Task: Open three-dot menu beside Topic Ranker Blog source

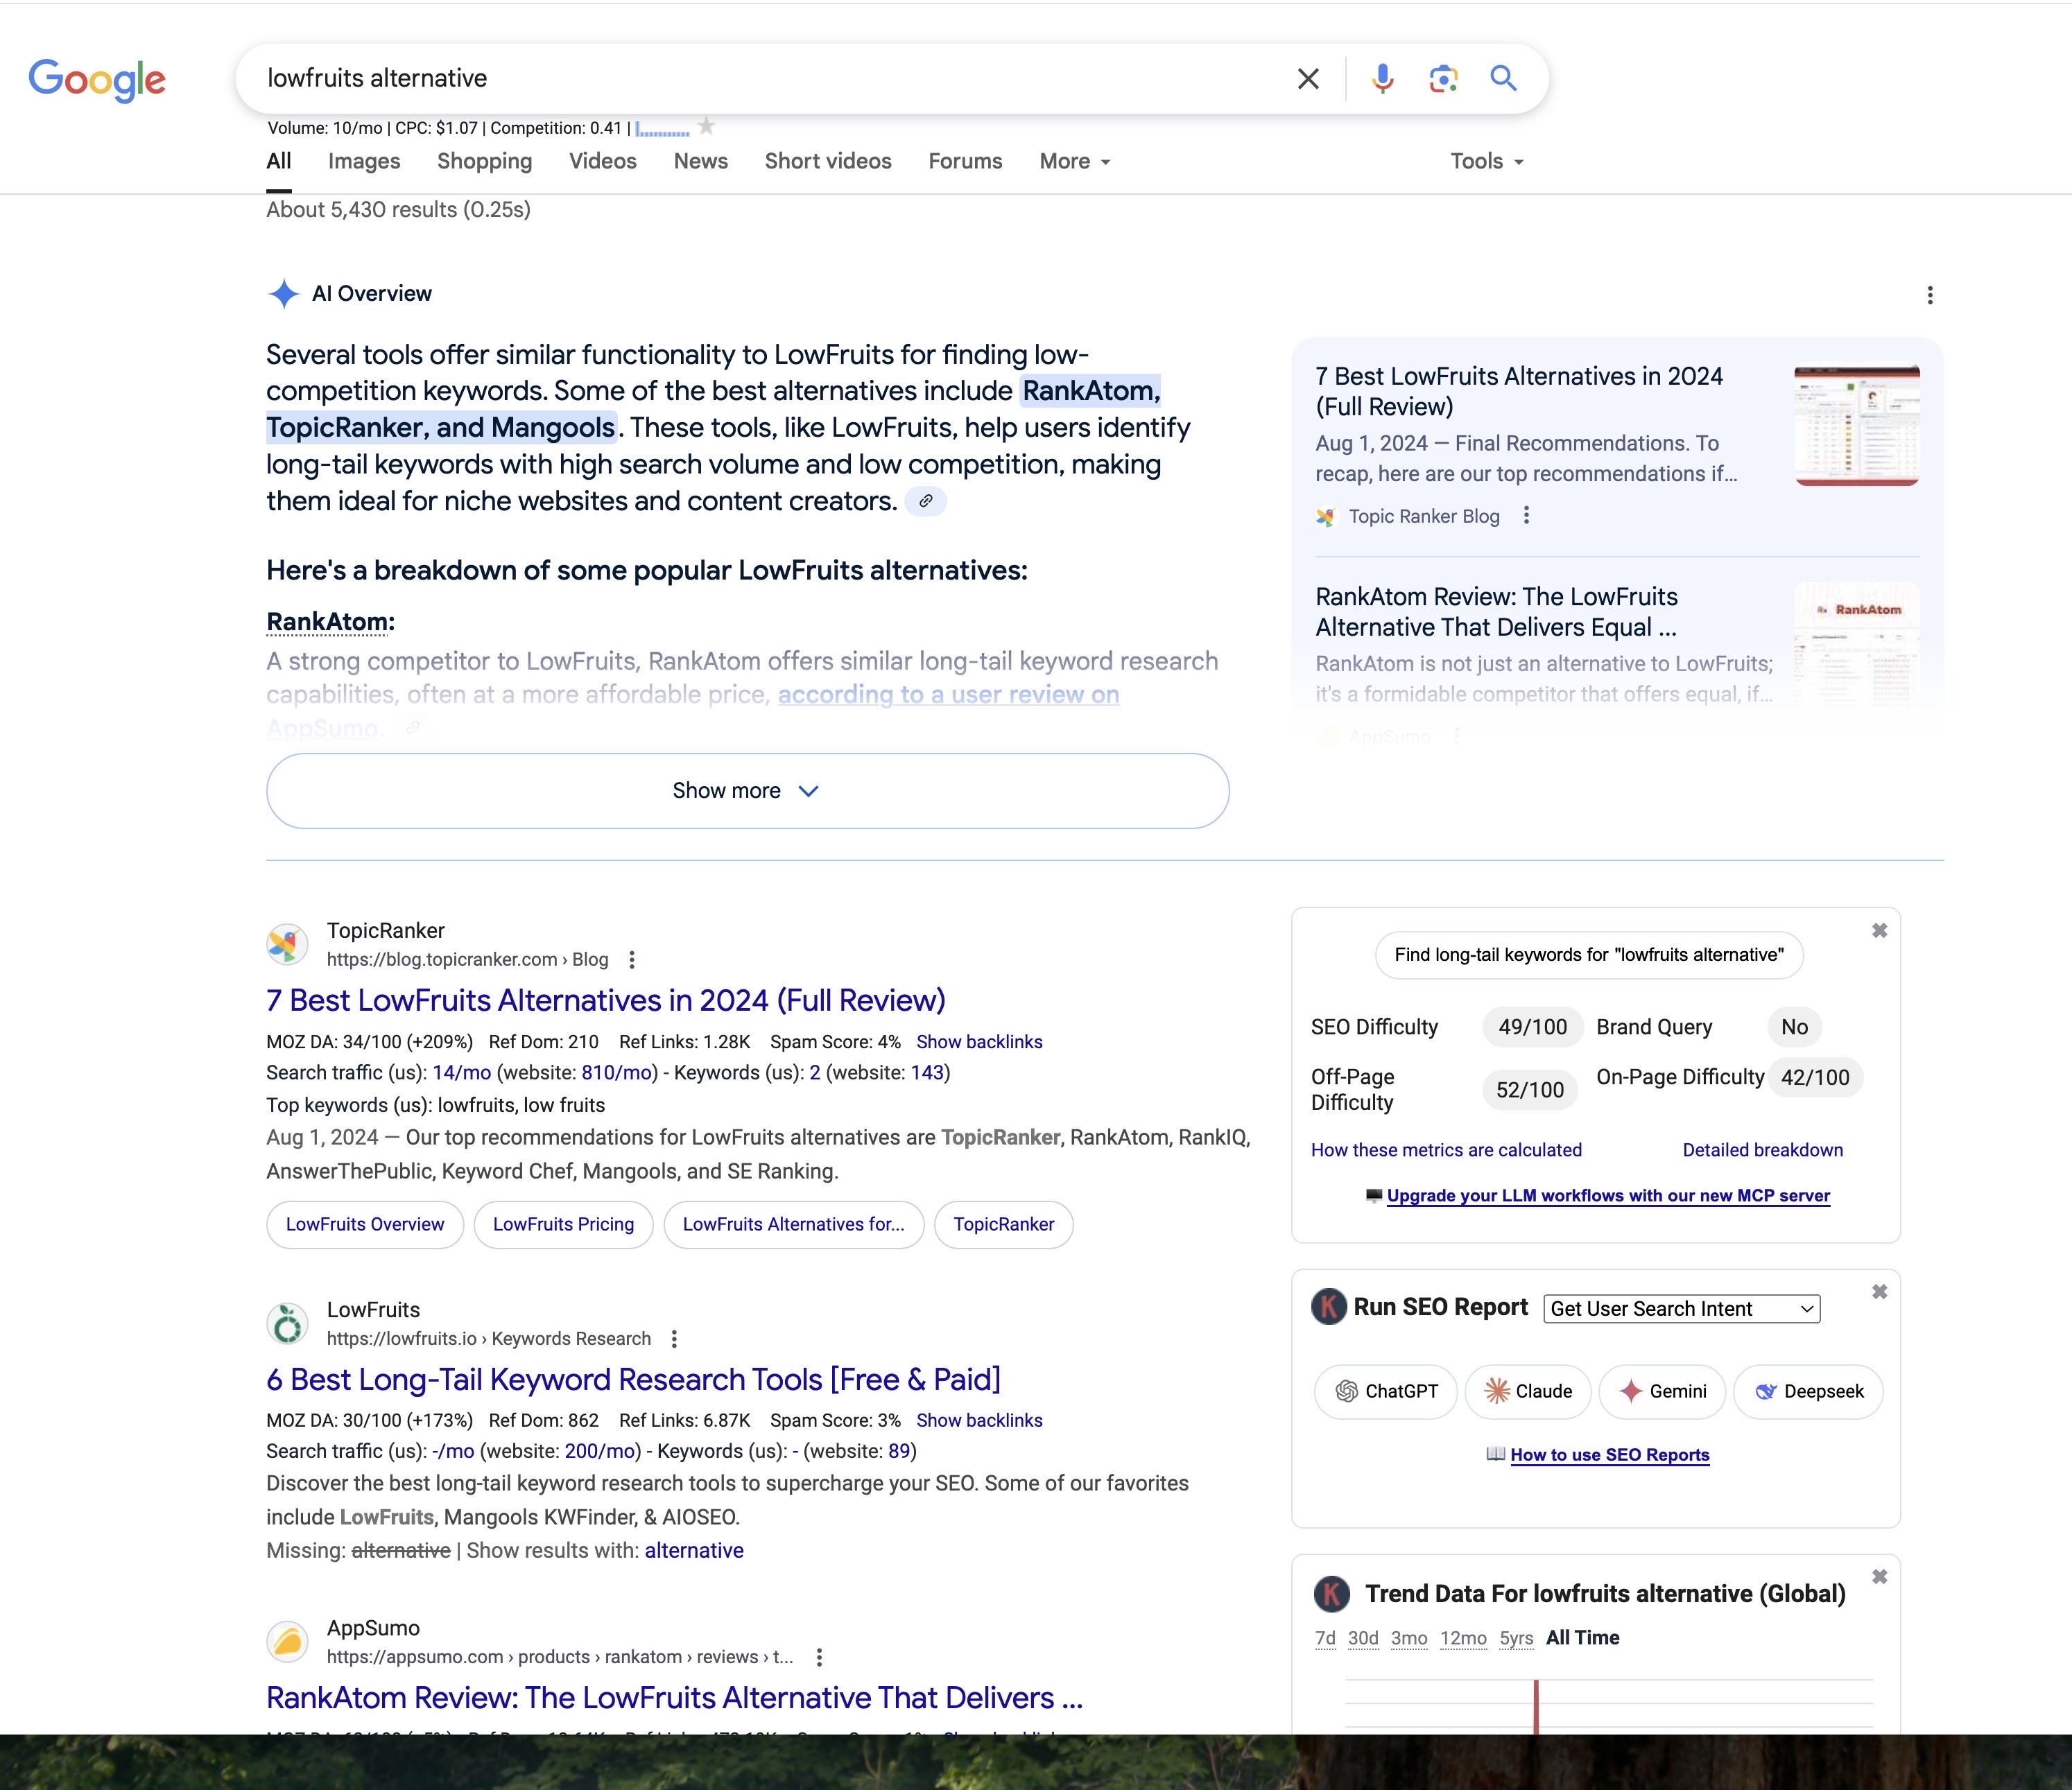Action: pyautogui.click(x=1526, y=515)
